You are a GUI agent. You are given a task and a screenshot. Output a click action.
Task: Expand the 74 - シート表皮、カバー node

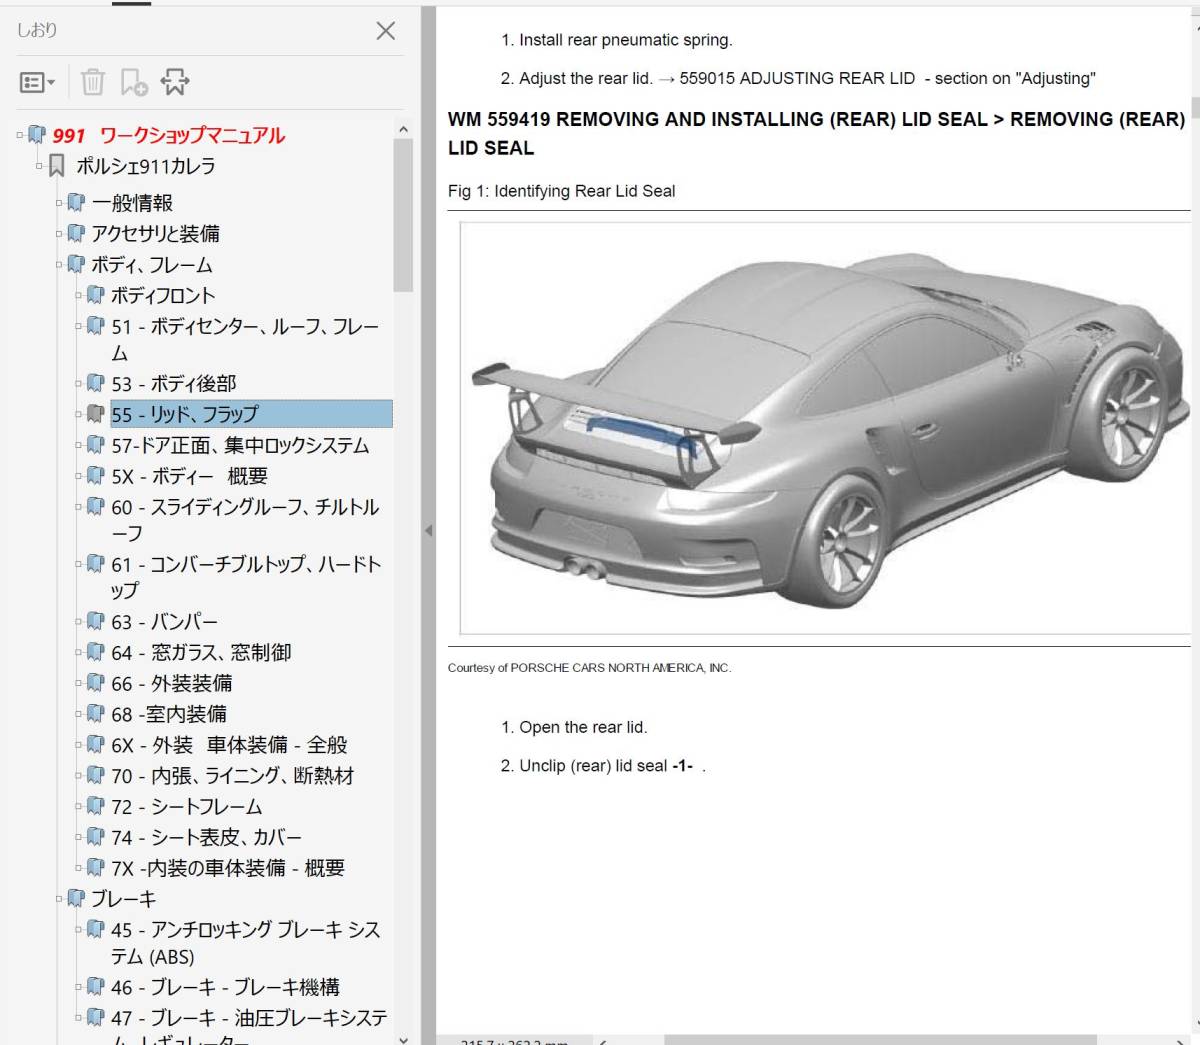click(x=79, y=837)
